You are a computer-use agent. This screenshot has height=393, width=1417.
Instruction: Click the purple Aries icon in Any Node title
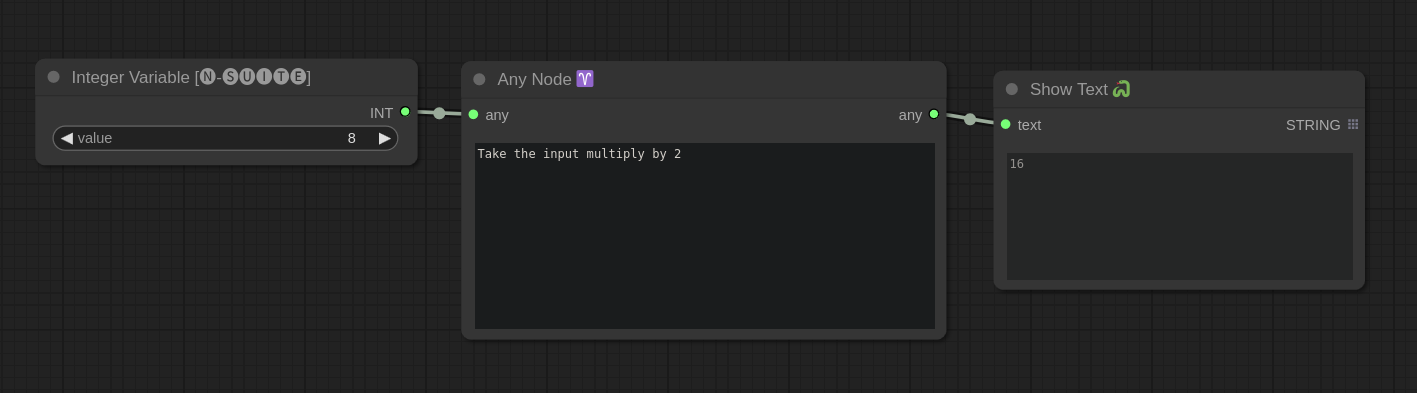point(585,79)
